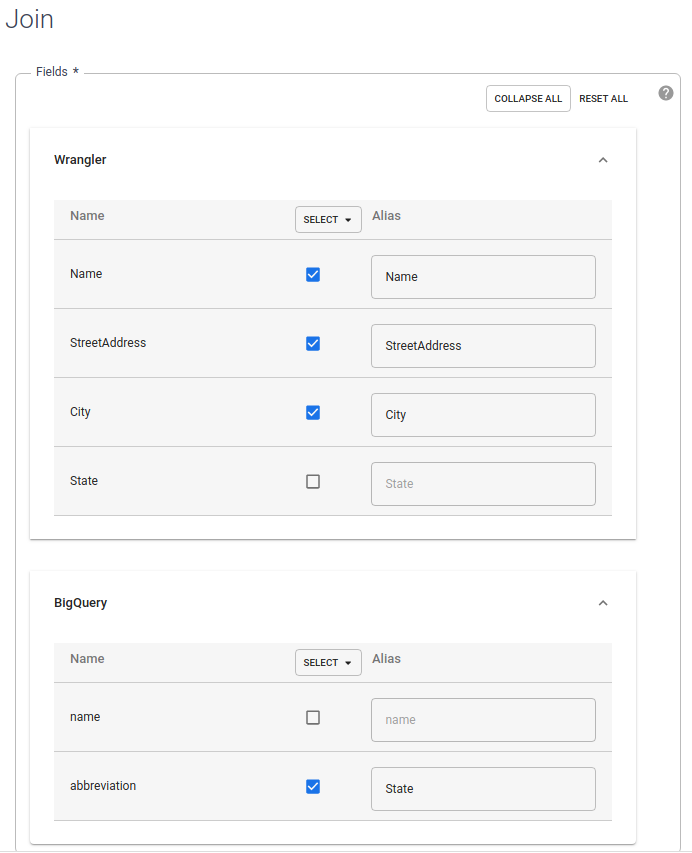Click the Name alias input field

(483, 277)
